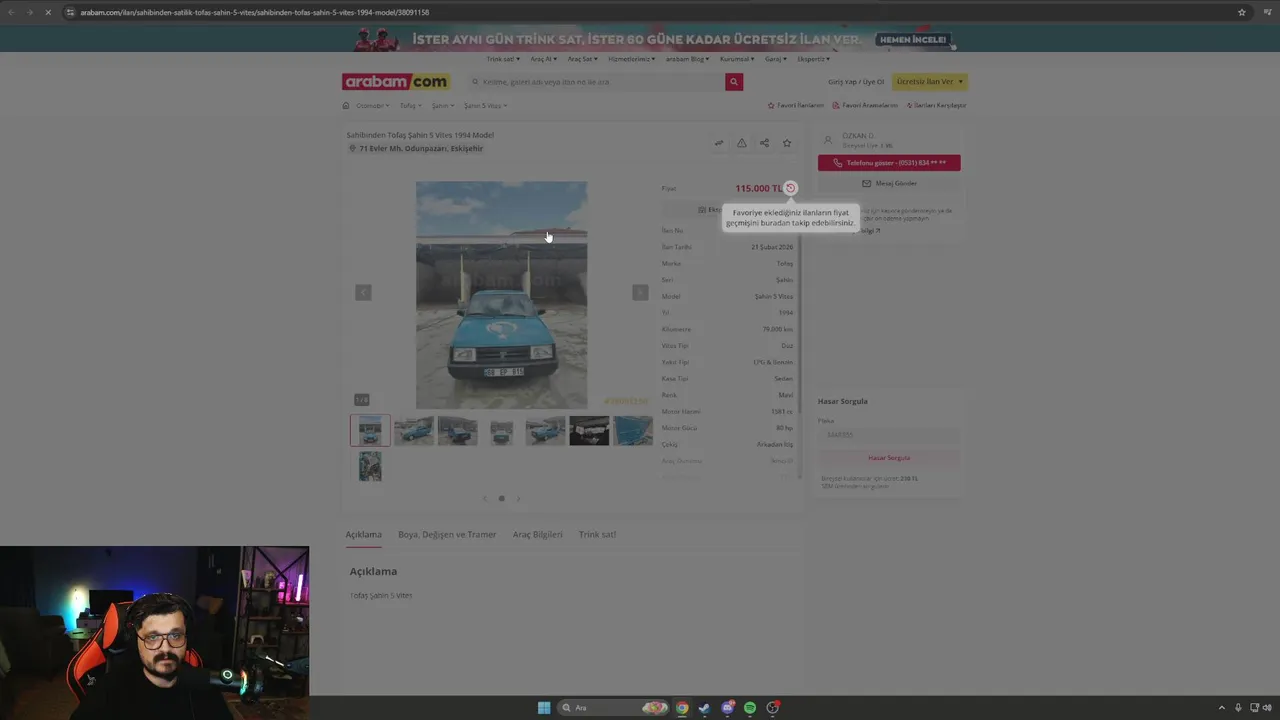The height and width of the screenshot is (720, 1280).
Task: Click the site search input field
Action: coord(597,82)
